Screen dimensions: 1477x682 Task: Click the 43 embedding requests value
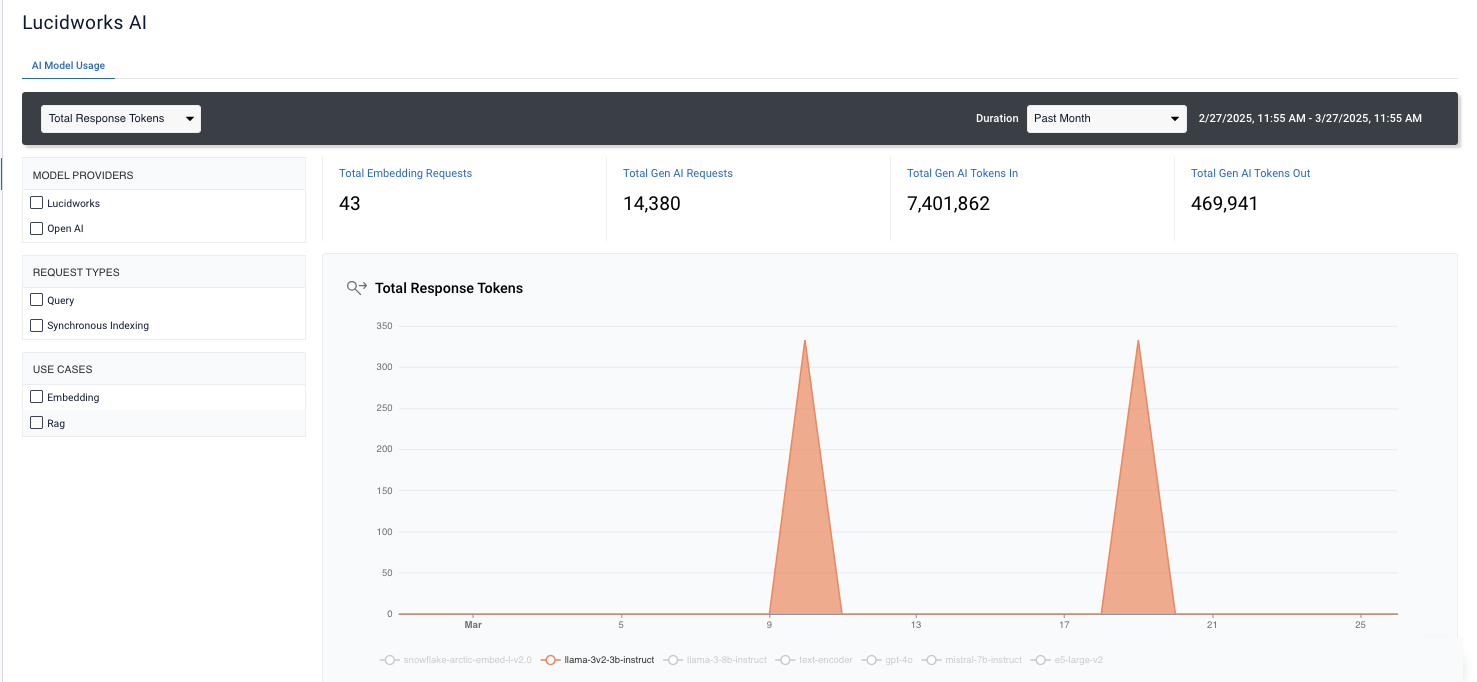350,204
